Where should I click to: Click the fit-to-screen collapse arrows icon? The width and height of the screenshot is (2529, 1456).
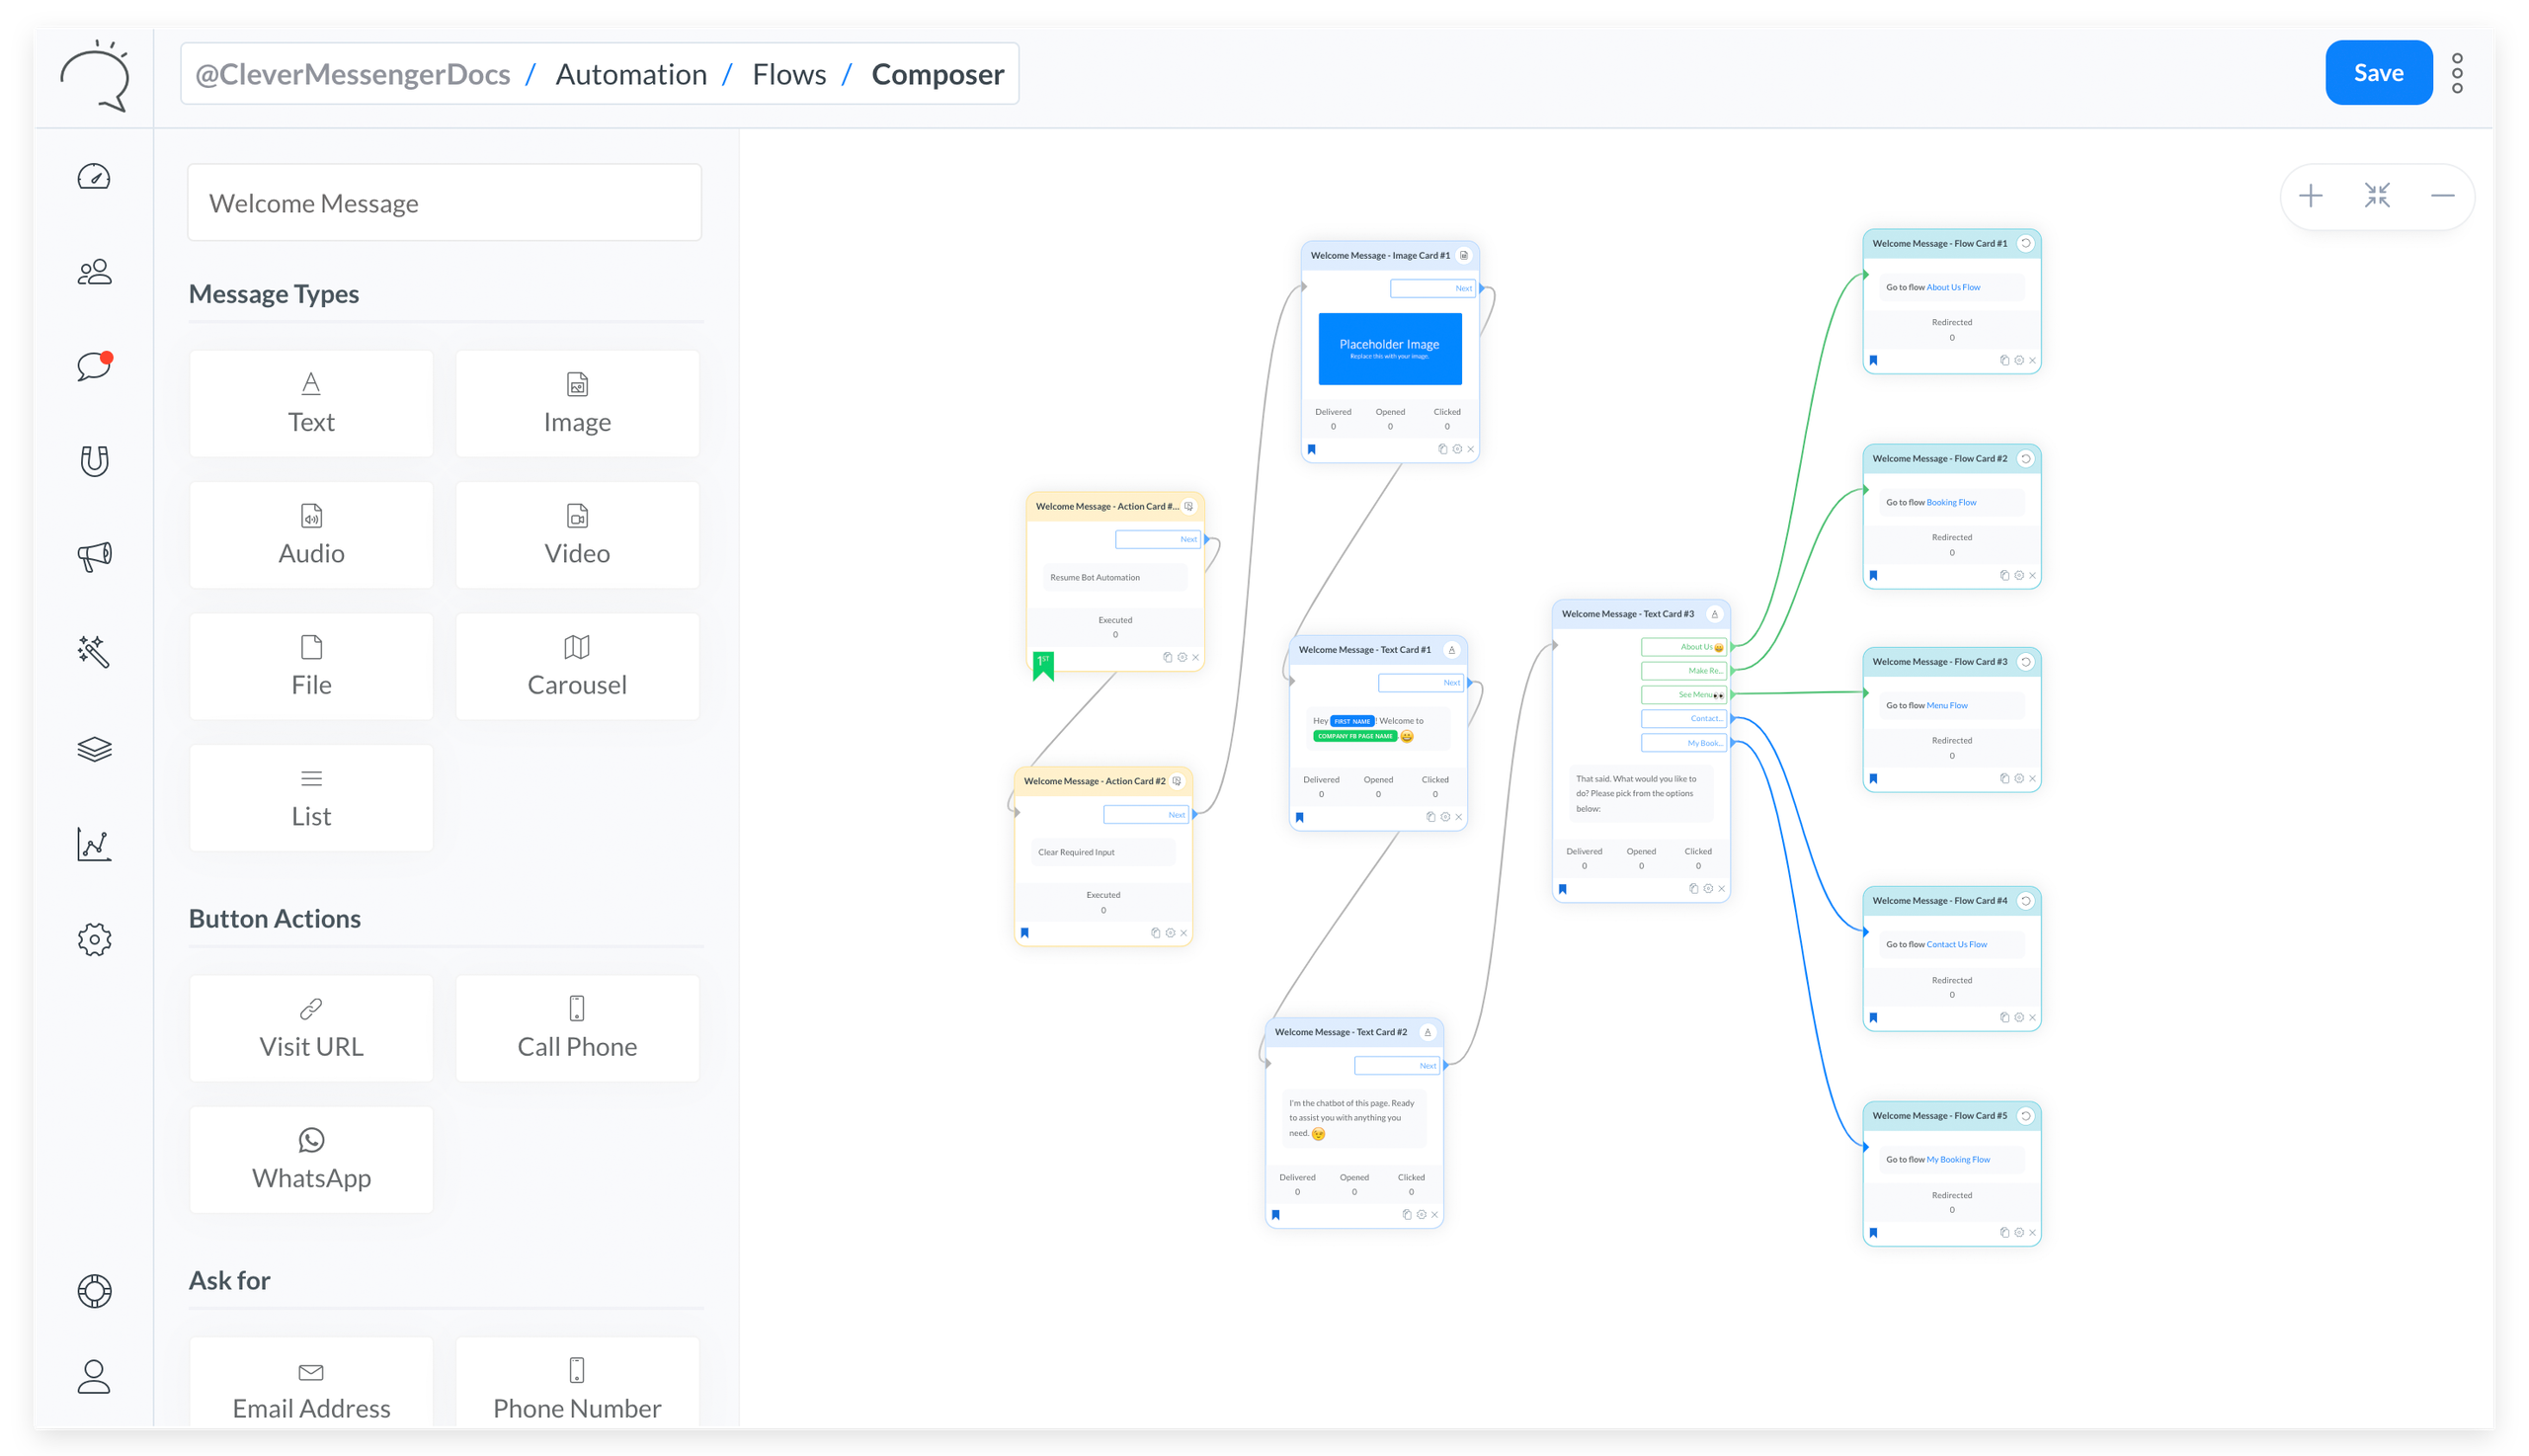(2377, 196)
